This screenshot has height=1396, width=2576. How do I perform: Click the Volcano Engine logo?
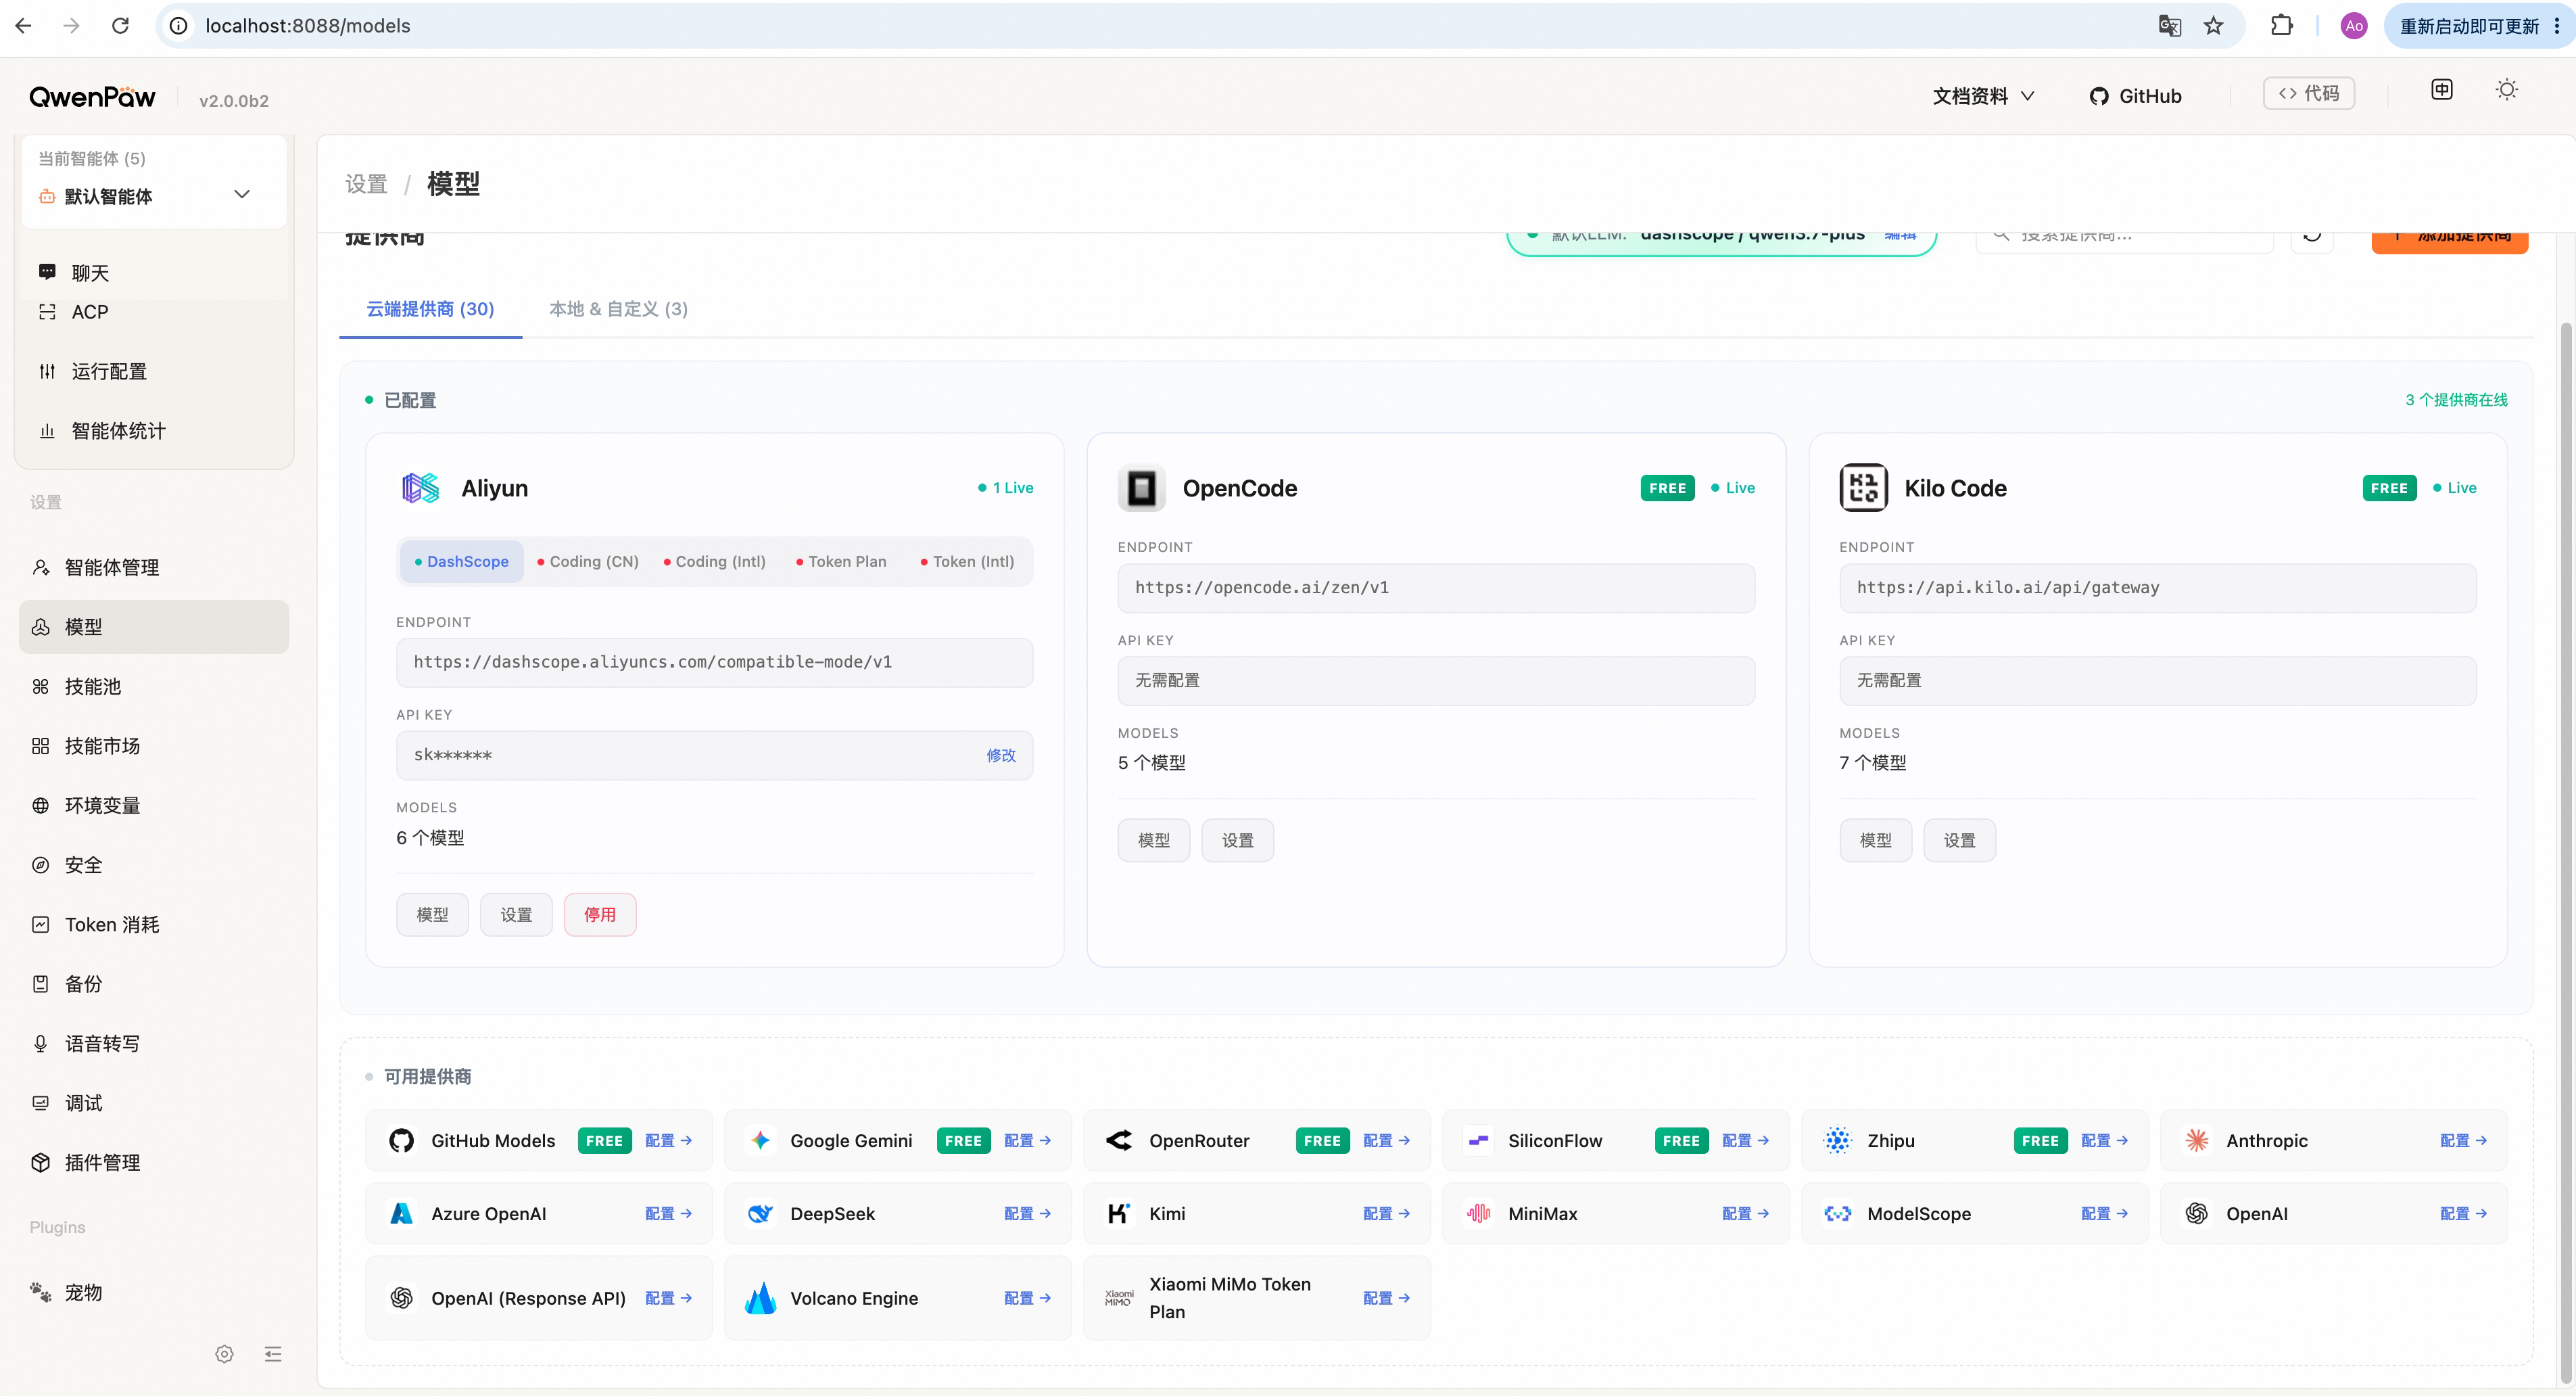point(761,1298)
